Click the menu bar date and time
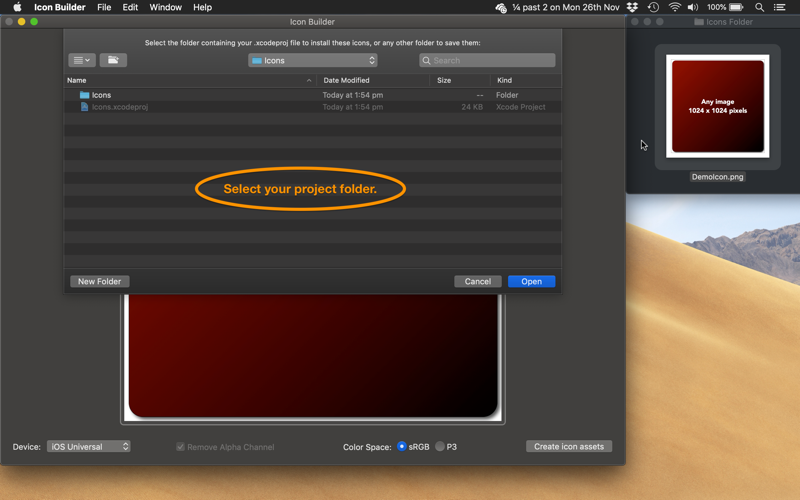Image resolution: width=800 pixels, height=500 pixels. tap(566, 7)
